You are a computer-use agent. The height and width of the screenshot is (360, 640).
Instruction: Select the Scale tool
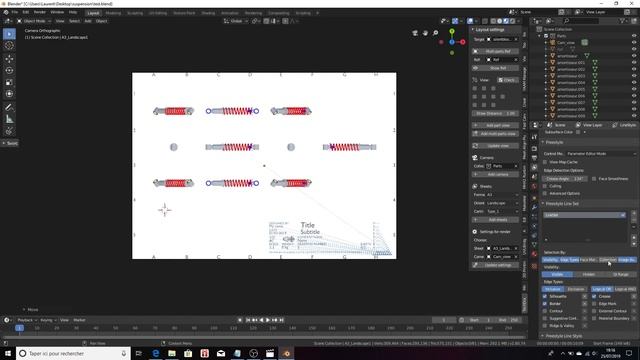tap(9, 82)
